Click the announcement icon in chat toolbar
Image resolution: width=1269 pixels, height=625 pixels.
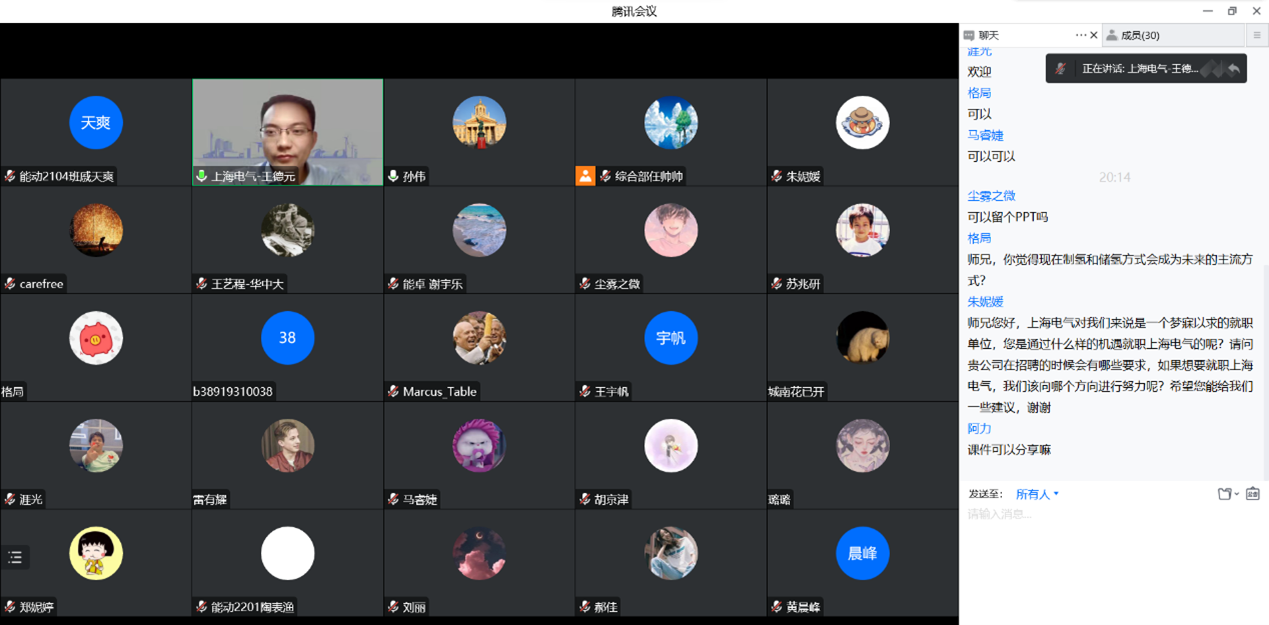tap(1253, 494)
